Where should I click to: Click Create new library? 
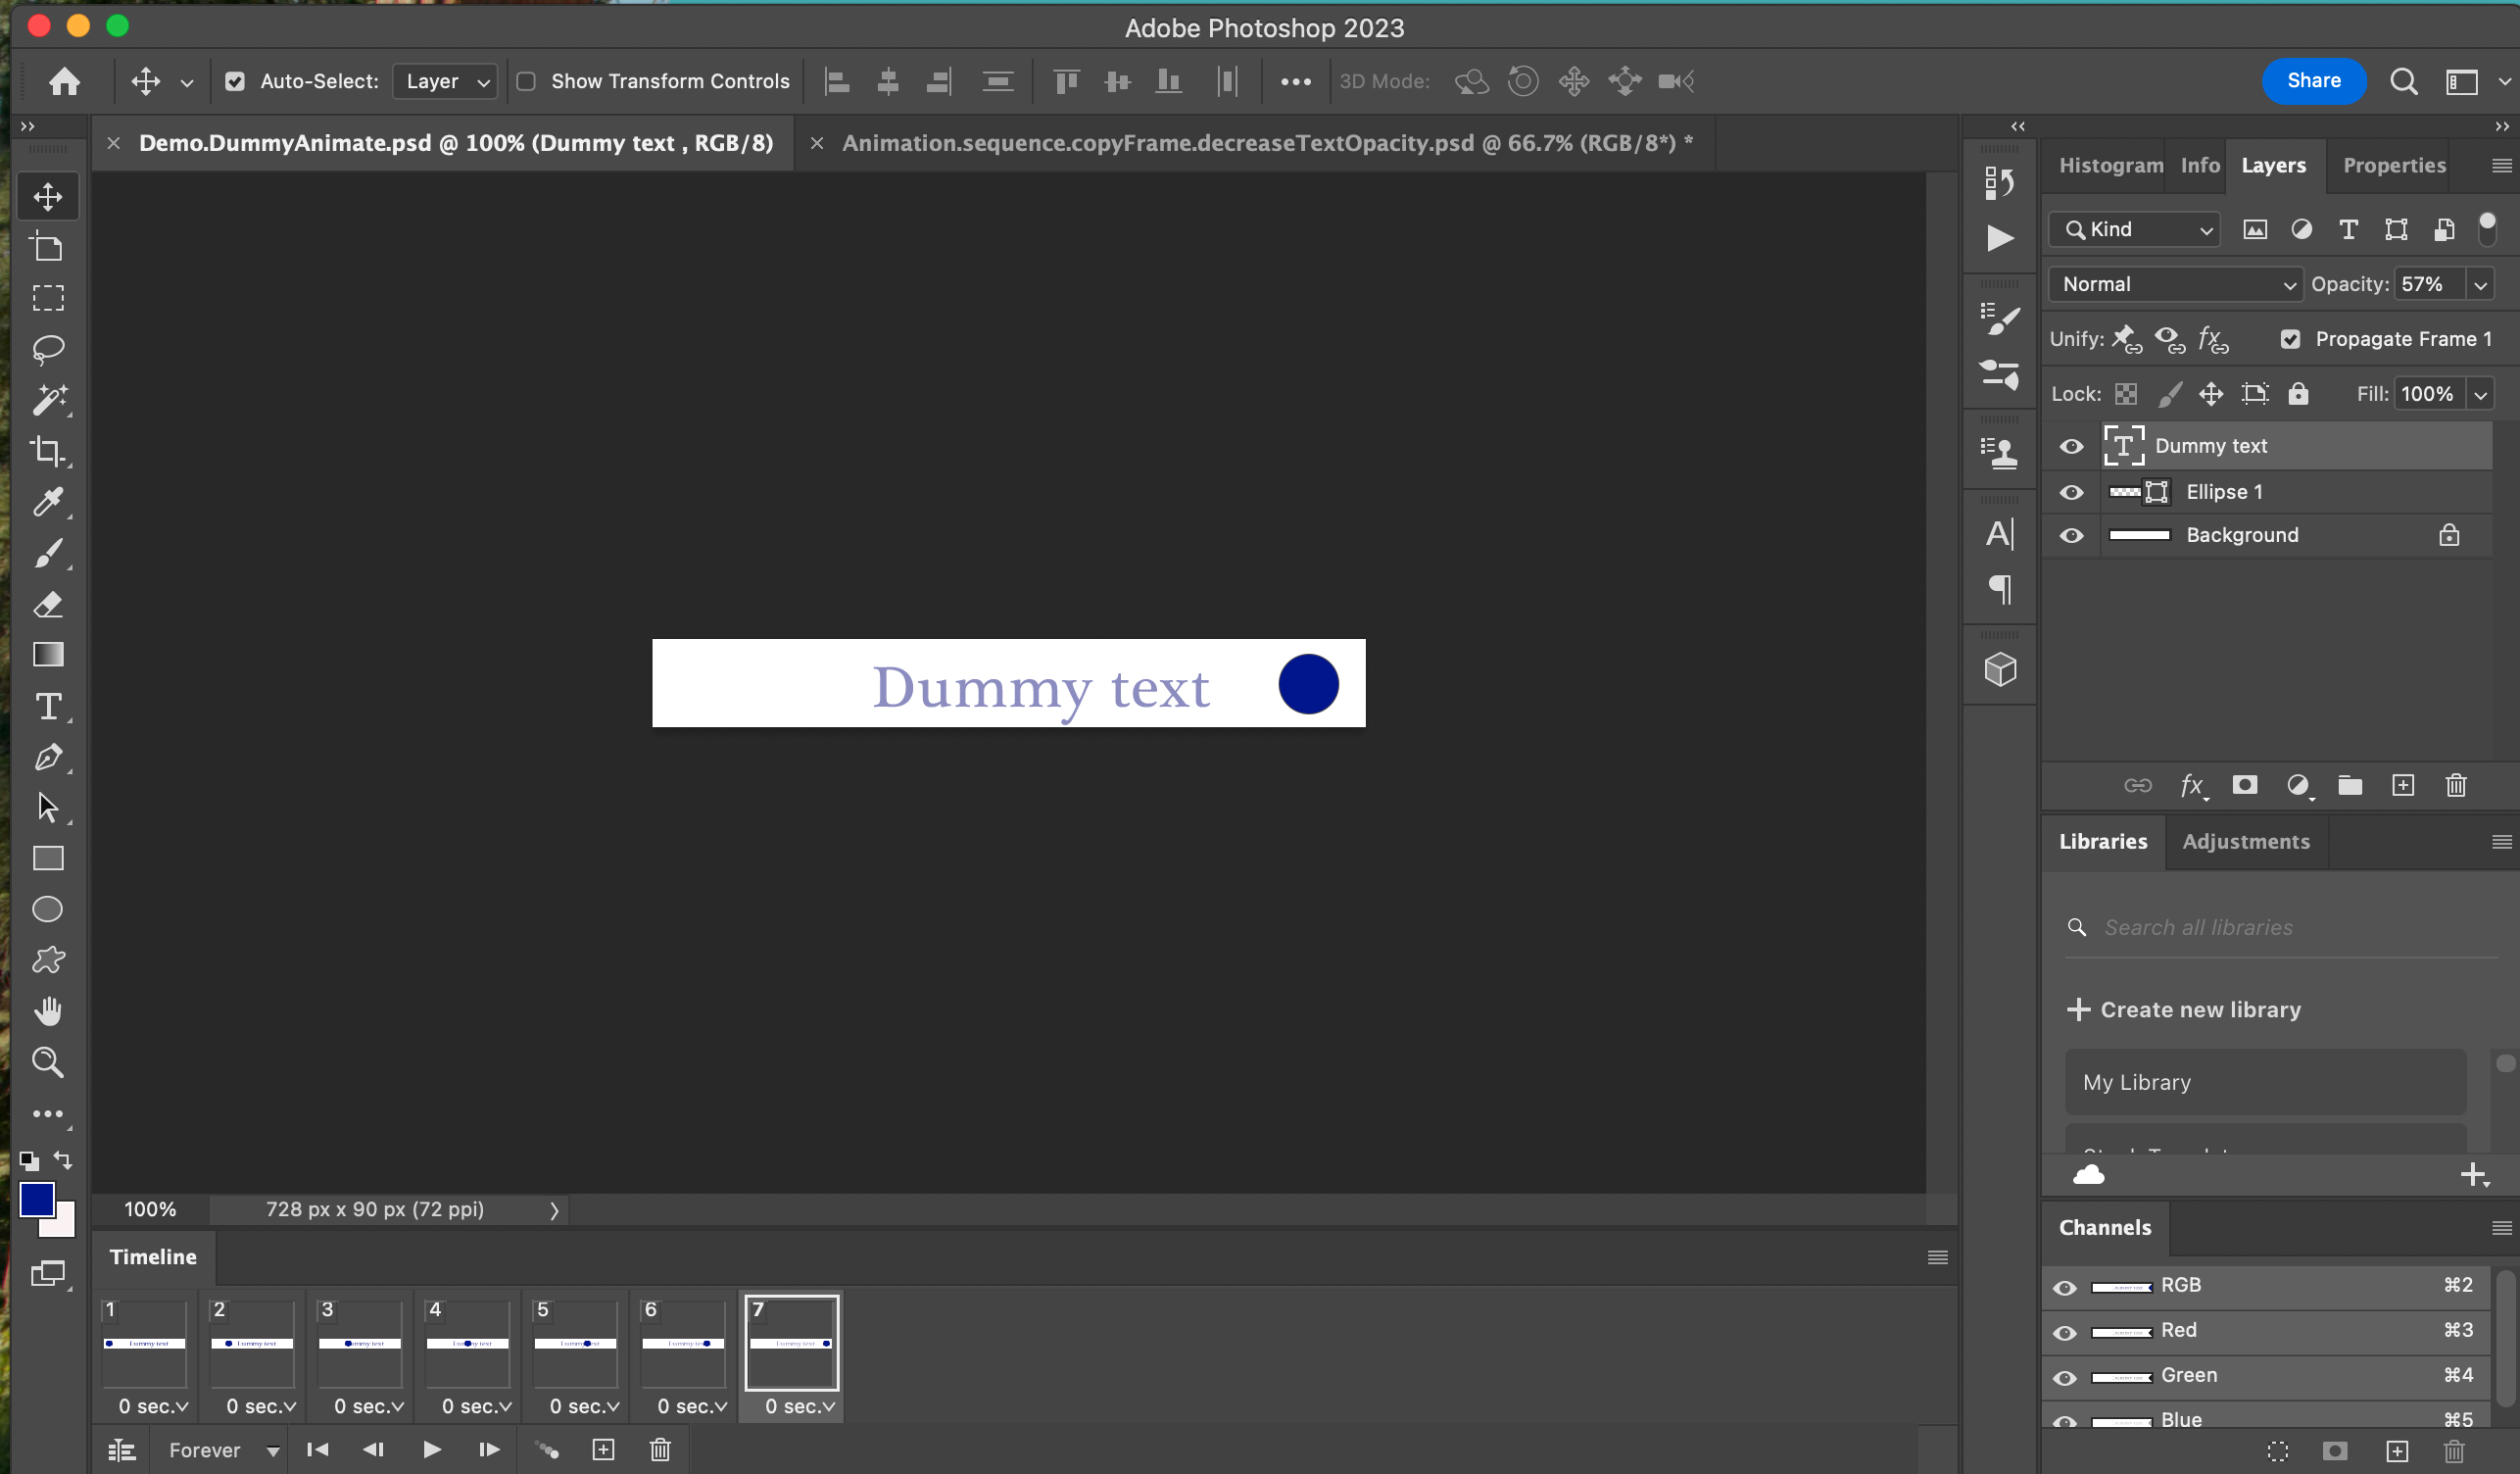tap(2185, 1009)
